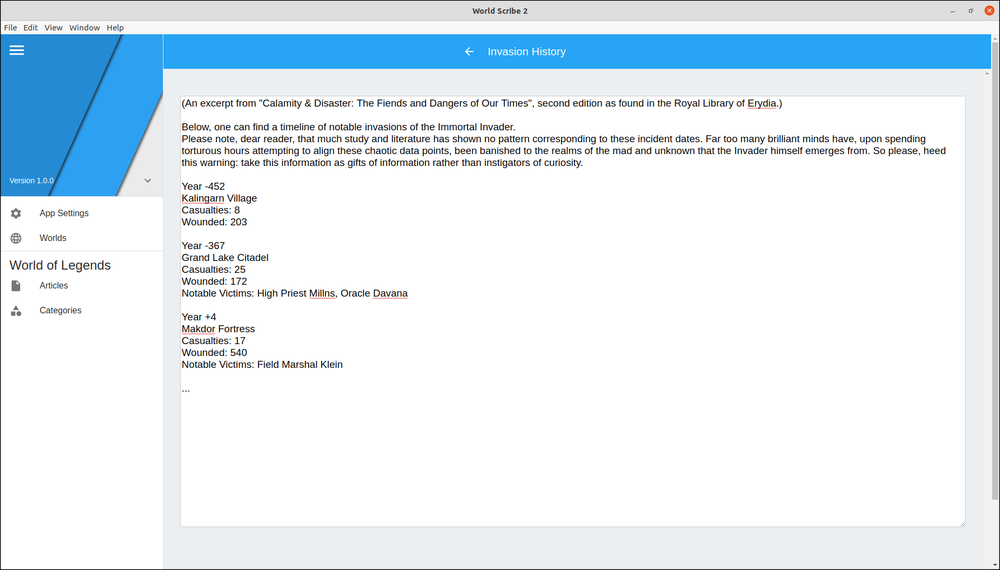Open the Articles sidebar link
1000x570 pixels.
(82, 286)
